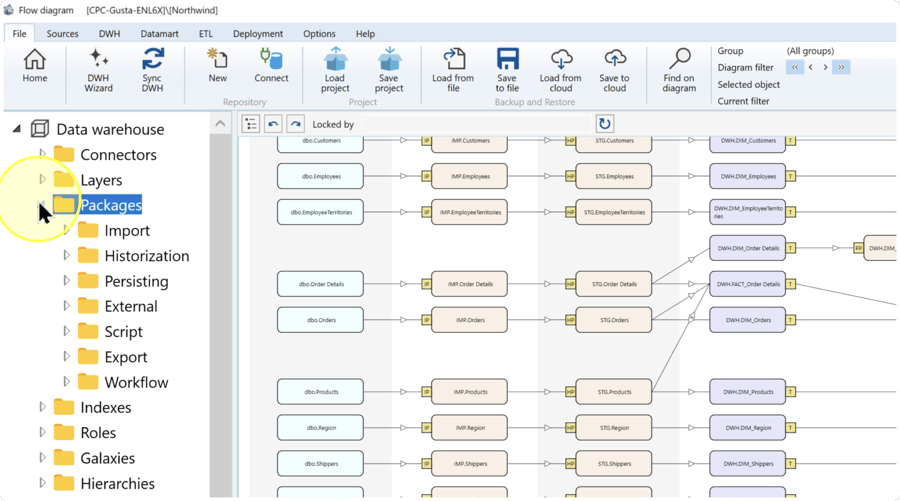Click the T marker on DWH.FACT_Order Details

(791, 284)
